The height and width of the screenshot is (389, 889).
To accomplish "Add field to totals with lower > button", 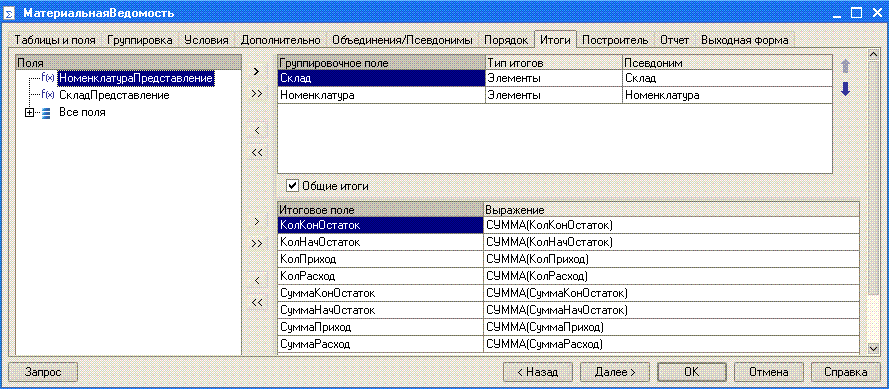I will 256,221.
